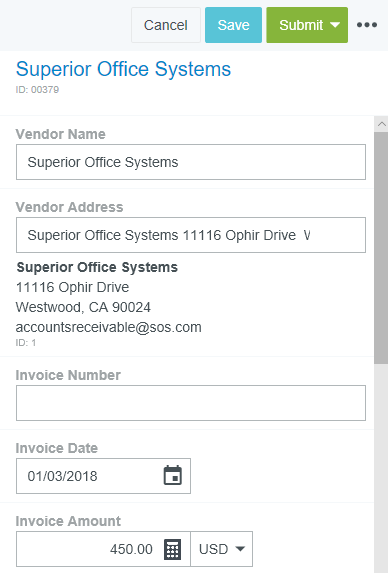Click the green Submit button label

(x=301, y=25)
